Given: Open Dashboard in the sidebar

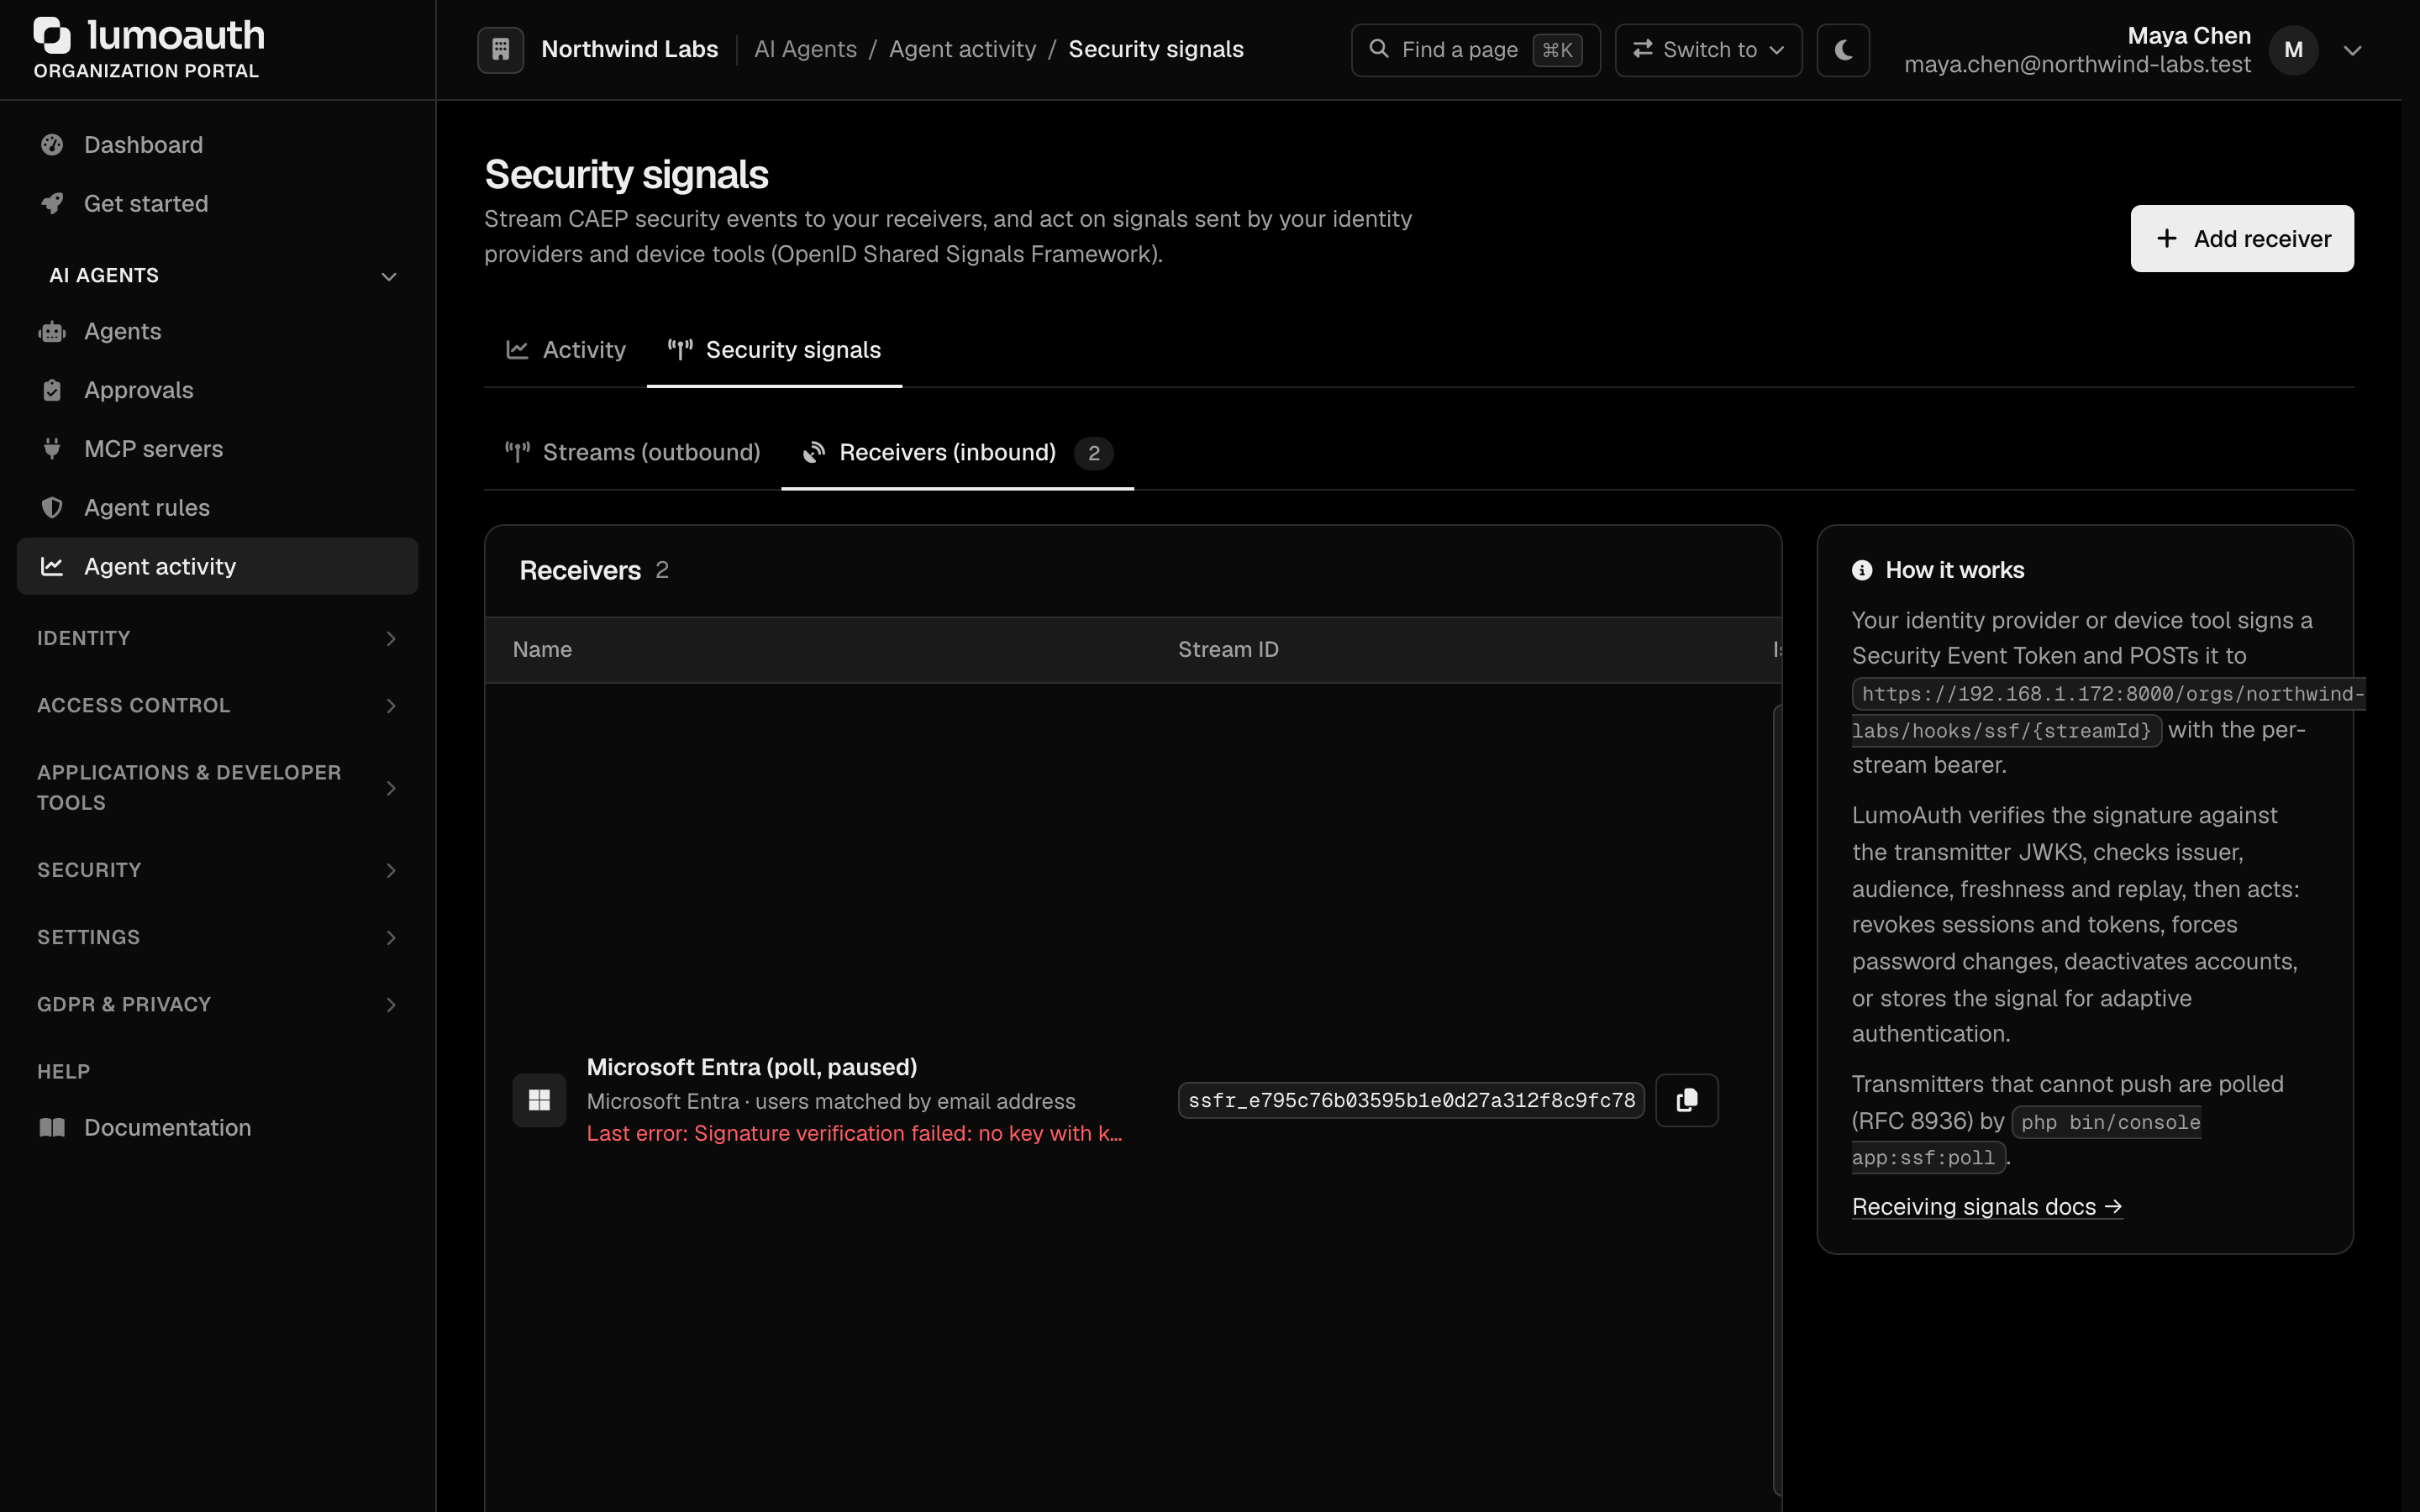Looking at the screenshot, I should [217, 145].
